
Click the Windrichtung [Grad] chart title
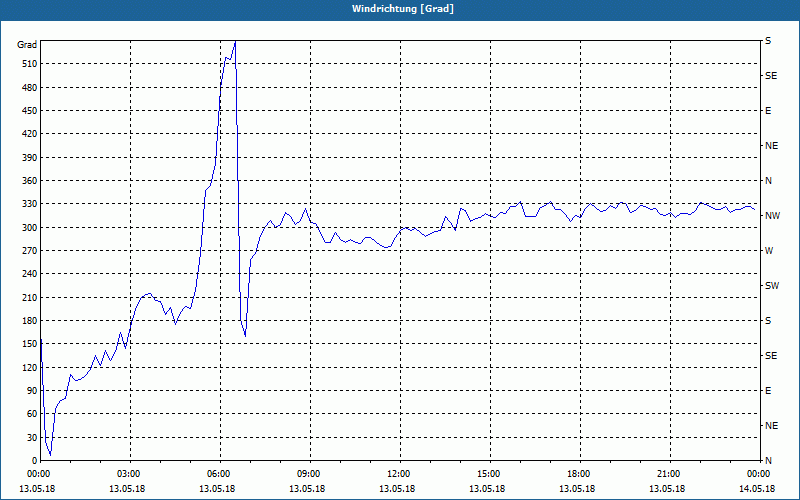pos(403,9)
